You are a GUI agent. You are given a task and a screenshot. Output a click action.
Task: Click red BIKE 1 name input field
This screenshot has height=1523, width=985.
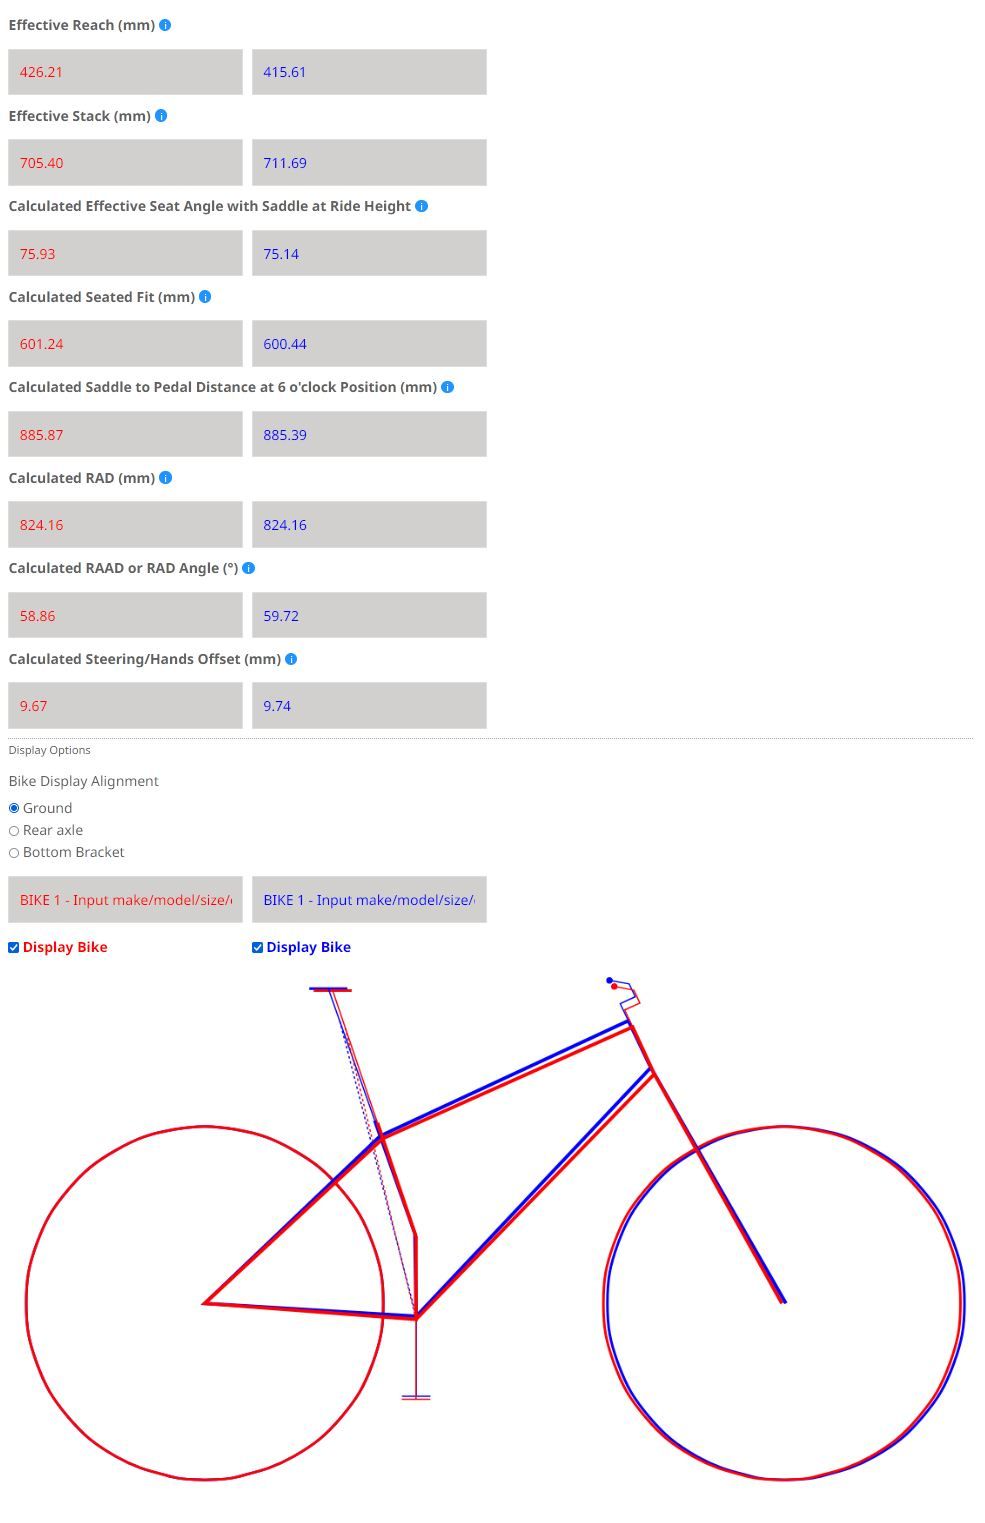click(x=125, y=900)
